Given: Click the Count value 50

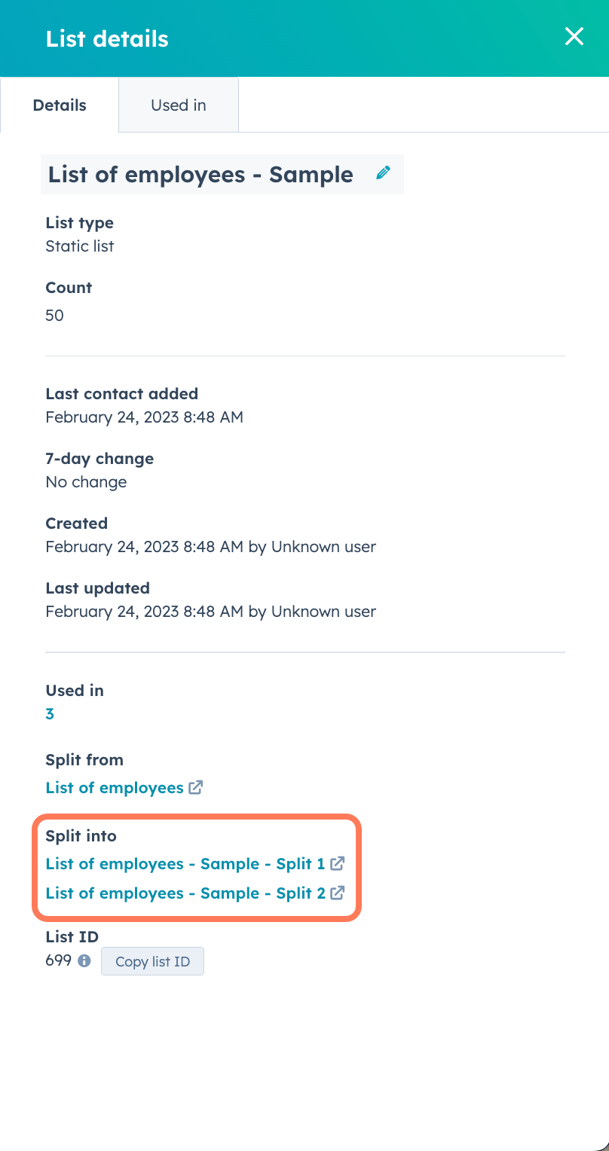Looking at the screenshot, I should pyautogui.click(x=55, y=316).
